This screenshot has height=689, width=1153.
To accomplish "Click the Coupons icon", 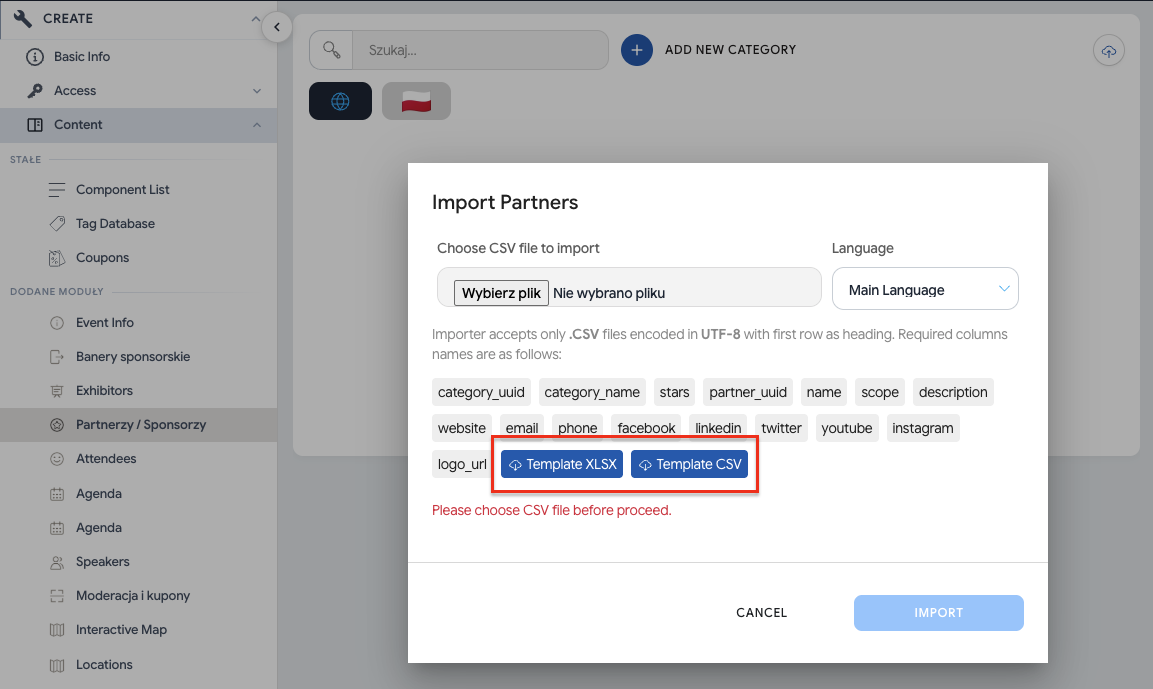I will tap(57, 258).
